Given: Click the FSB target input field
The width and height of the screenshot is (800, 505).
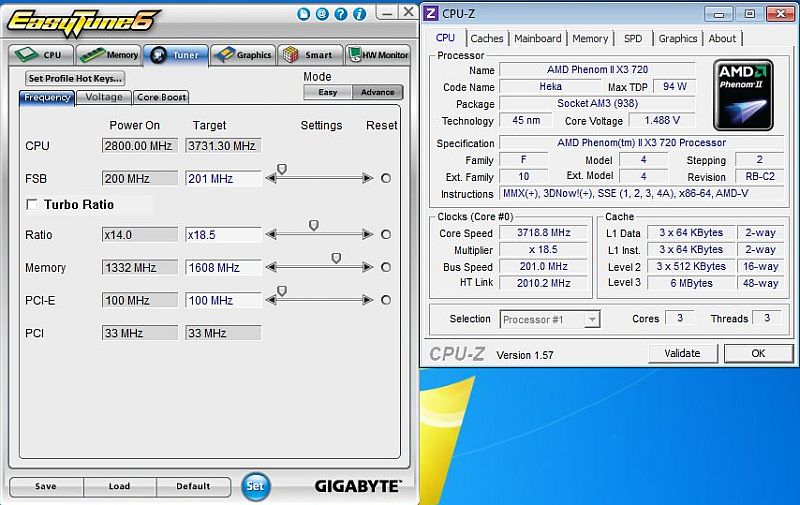Looking at the screenshot, I should (x=222, y=178).
